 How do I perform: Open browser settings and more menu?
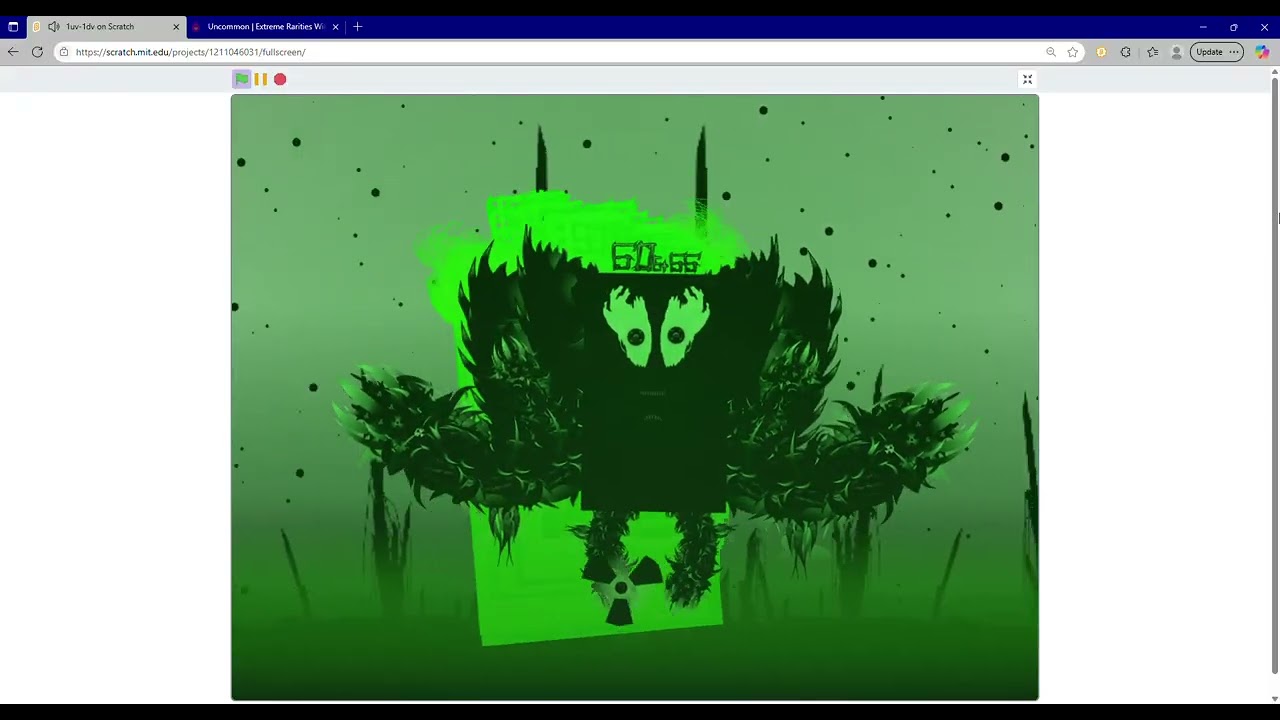click(1234, 52)
